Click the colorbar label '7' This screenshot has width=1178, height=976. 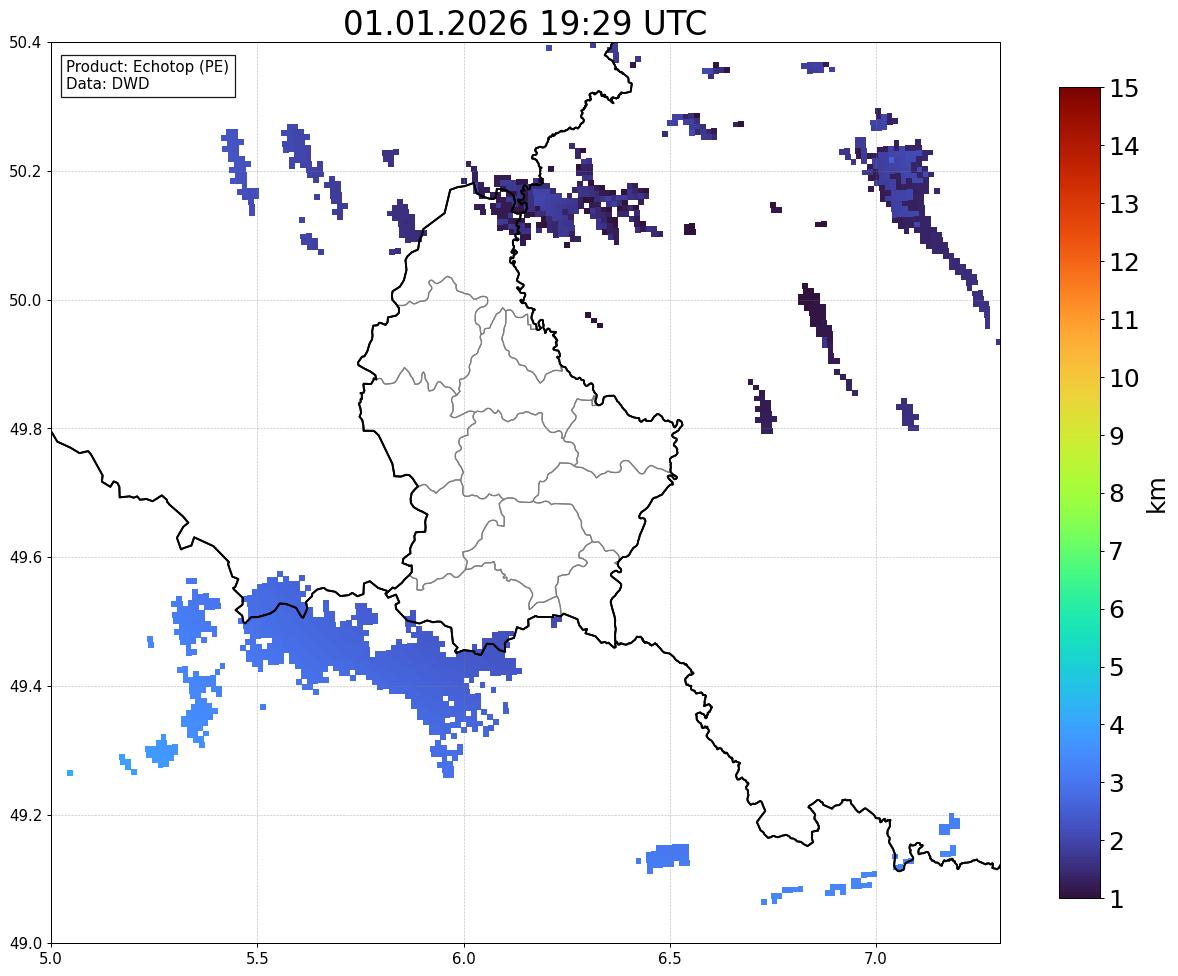coord(1117,551)
